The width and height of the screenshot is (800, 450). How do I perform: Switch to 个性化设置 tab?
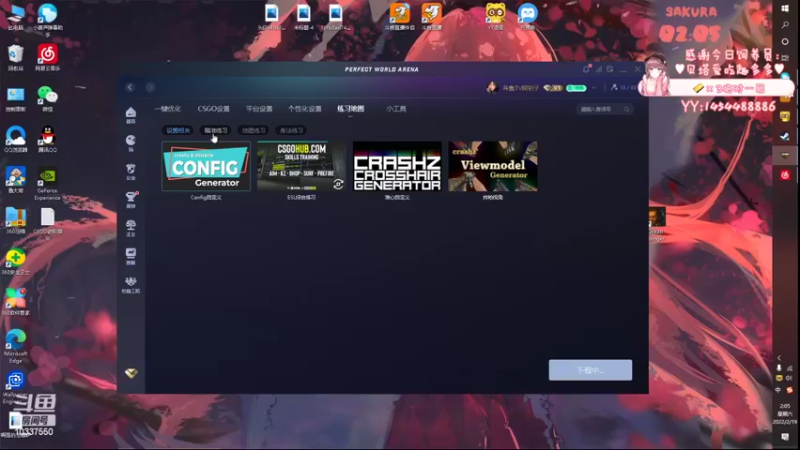(x=305, y=109)
